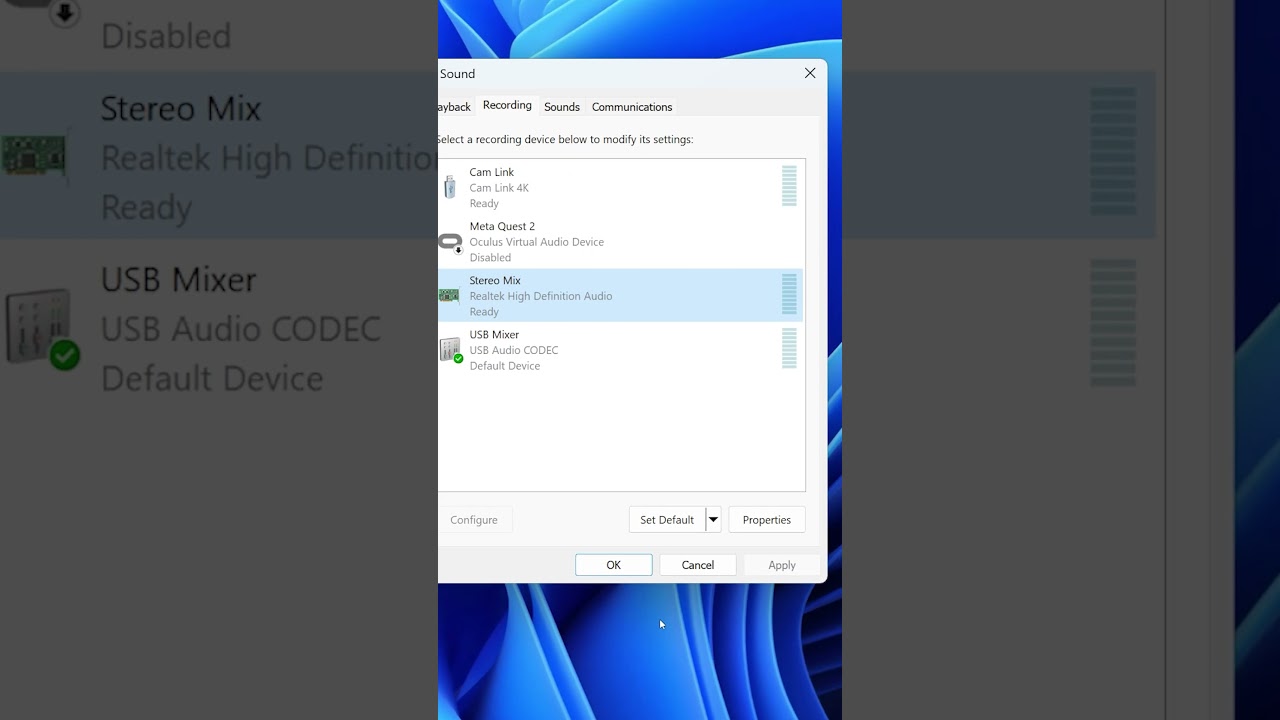
Task: Click the Cancel button
Action: (x=698, y=565)
